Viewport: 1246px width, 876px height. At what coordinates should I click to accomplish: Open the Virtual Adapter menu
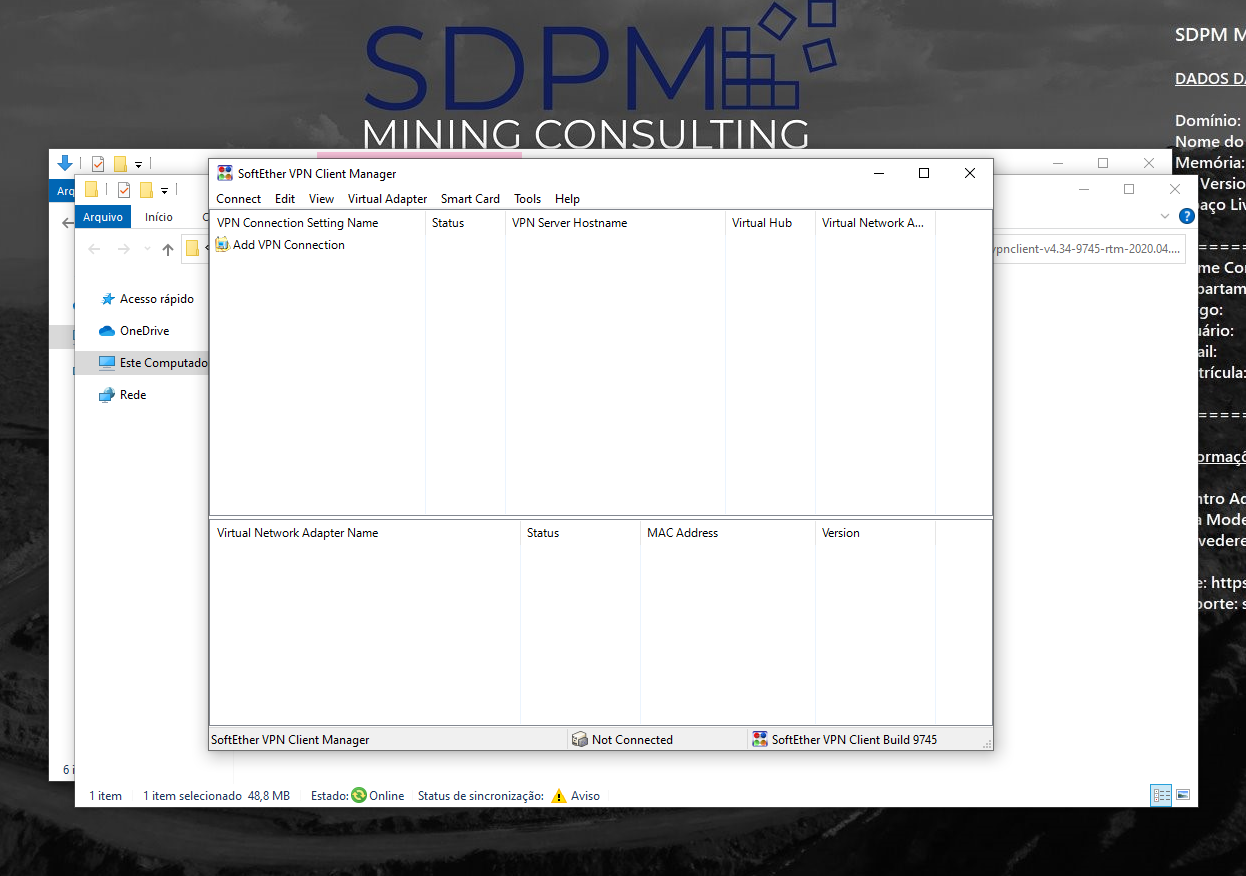[387, 199]
